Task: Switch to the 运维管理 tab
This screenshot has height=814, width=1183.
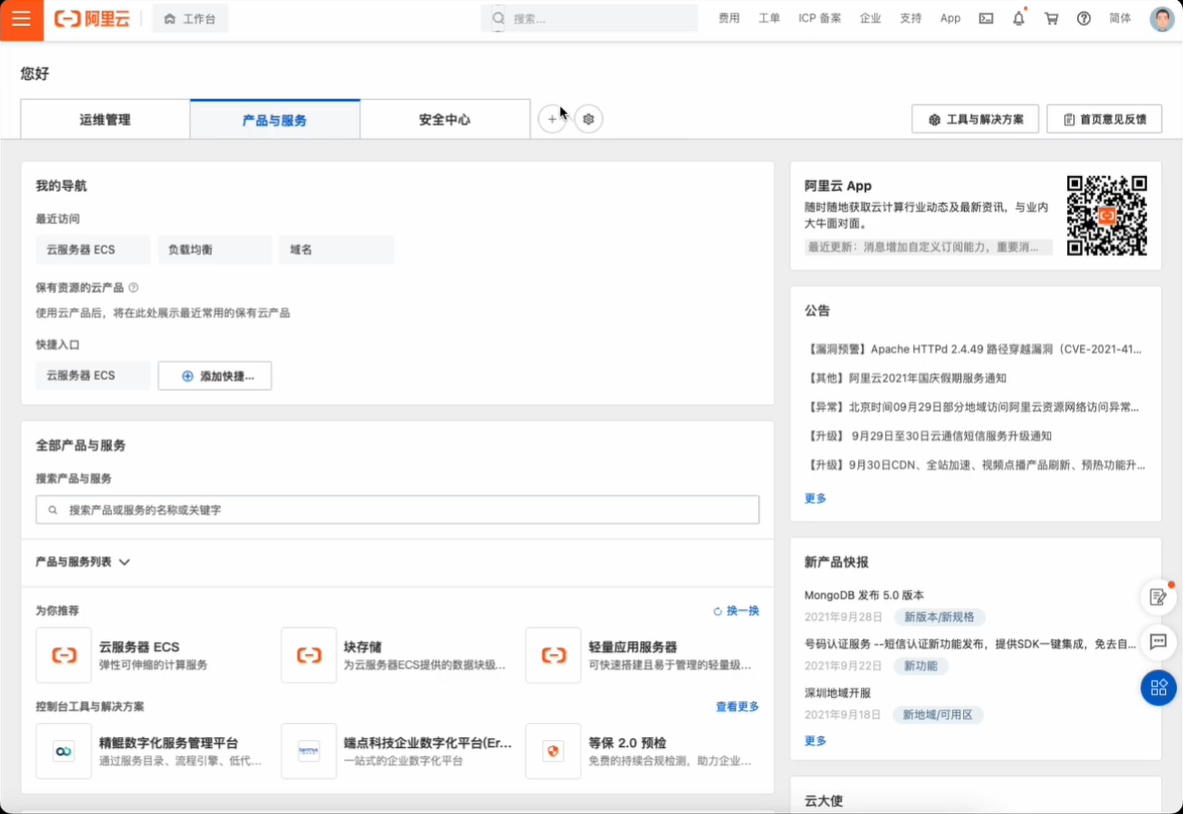Action: pyautogui.click(x=105, y=119)
